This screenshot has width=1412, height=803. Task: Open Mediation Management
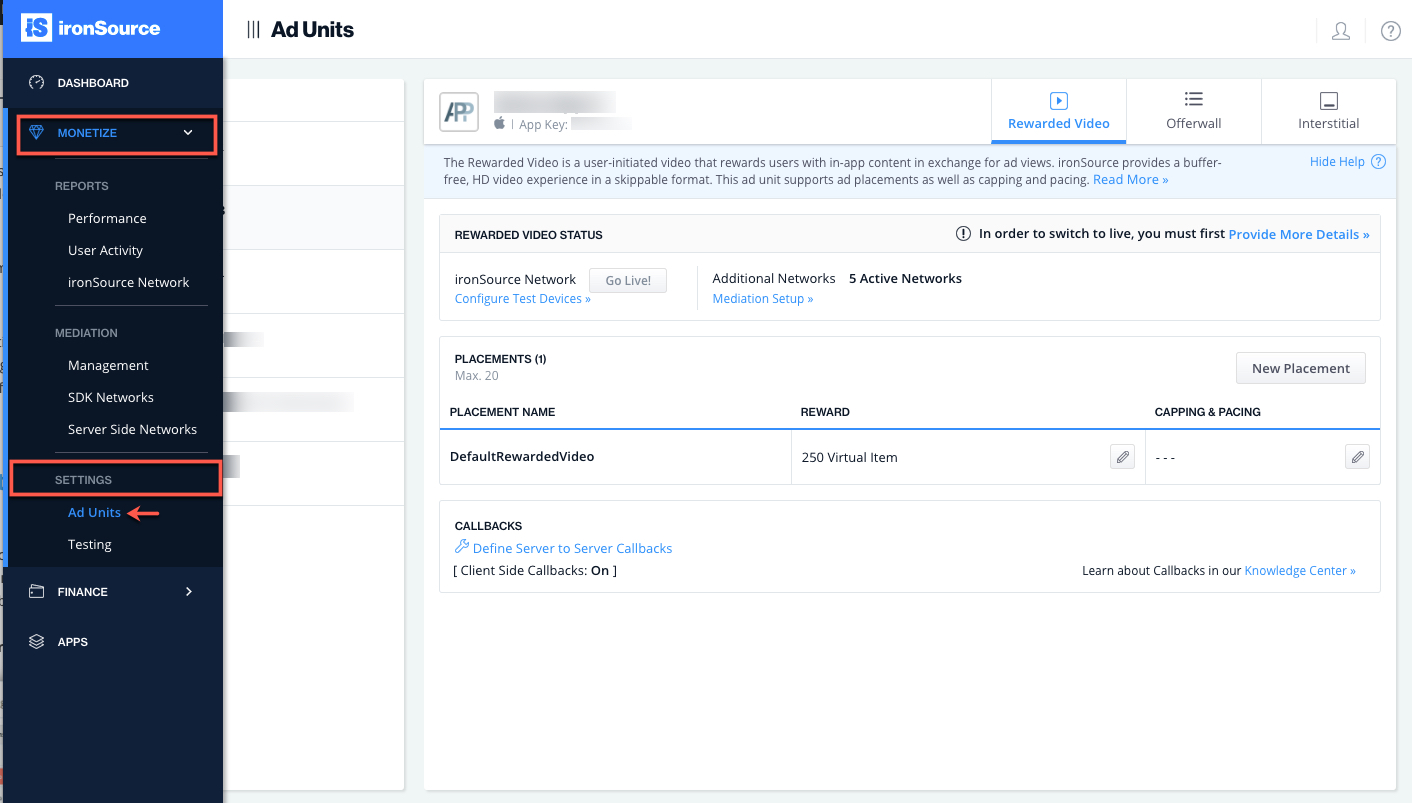pyautogui.click(x=108, y=365)
